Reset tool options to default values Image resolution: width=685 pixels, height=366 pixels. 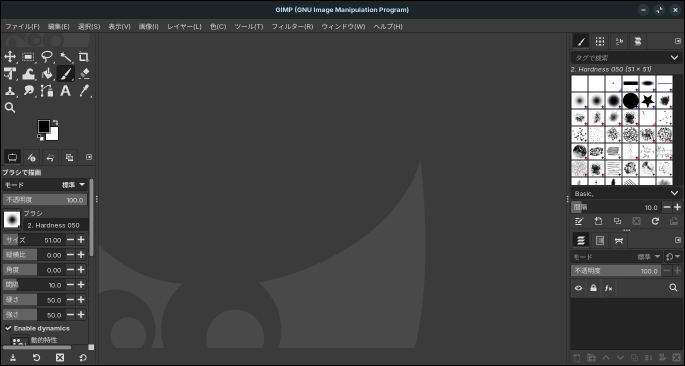coord(83,358)
